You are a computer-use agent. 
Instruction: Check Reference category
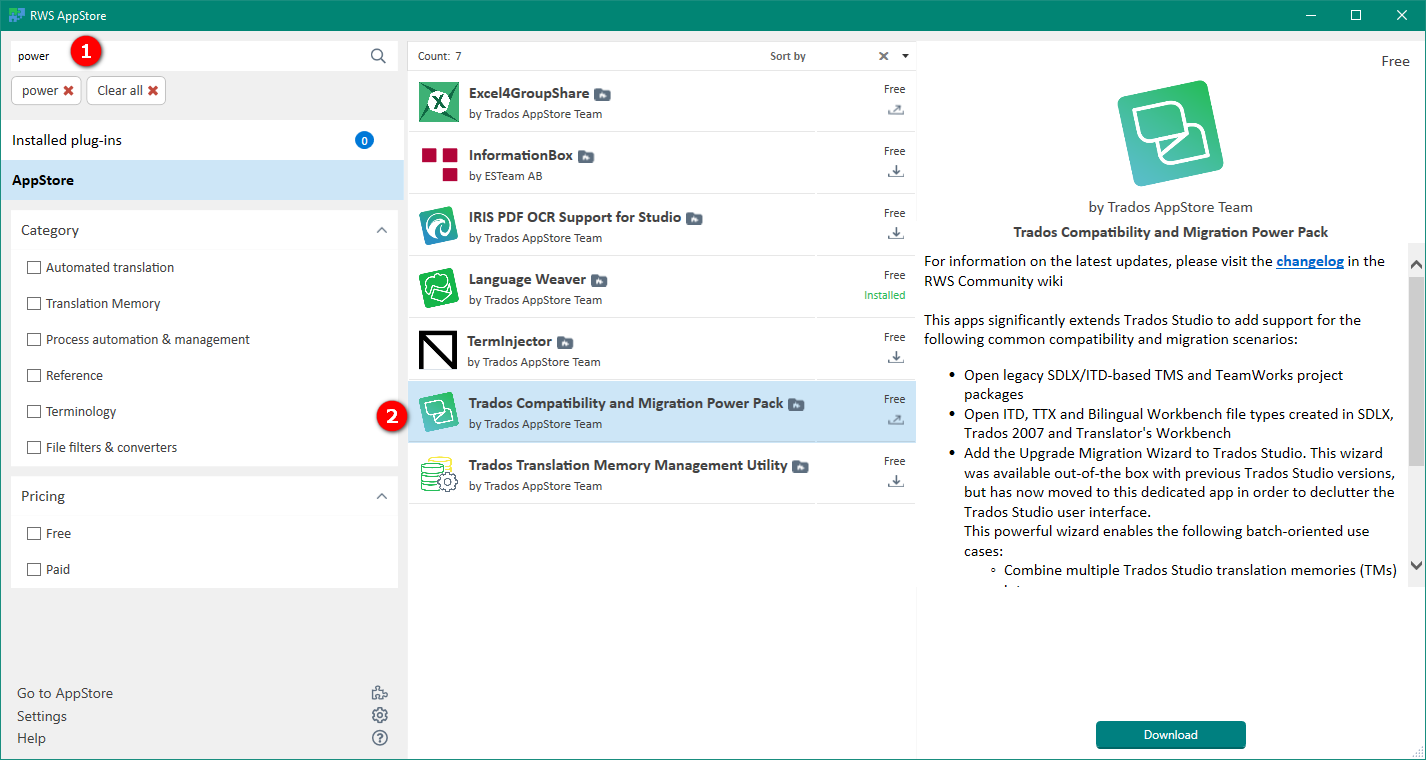click(x=34, y=376)
